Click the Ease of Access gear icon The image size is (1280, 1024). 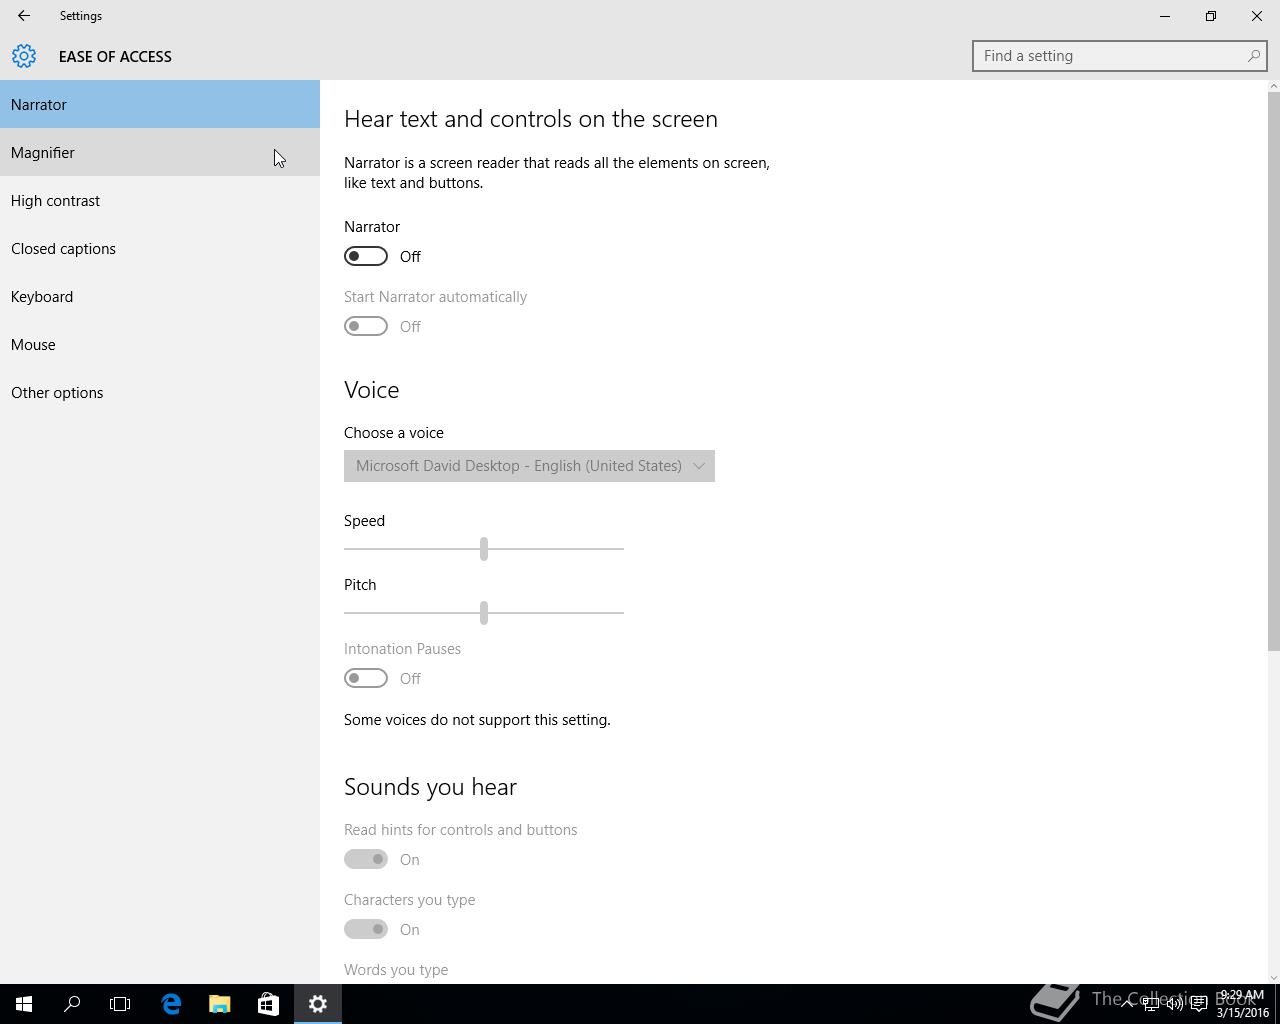coord(24,56)
